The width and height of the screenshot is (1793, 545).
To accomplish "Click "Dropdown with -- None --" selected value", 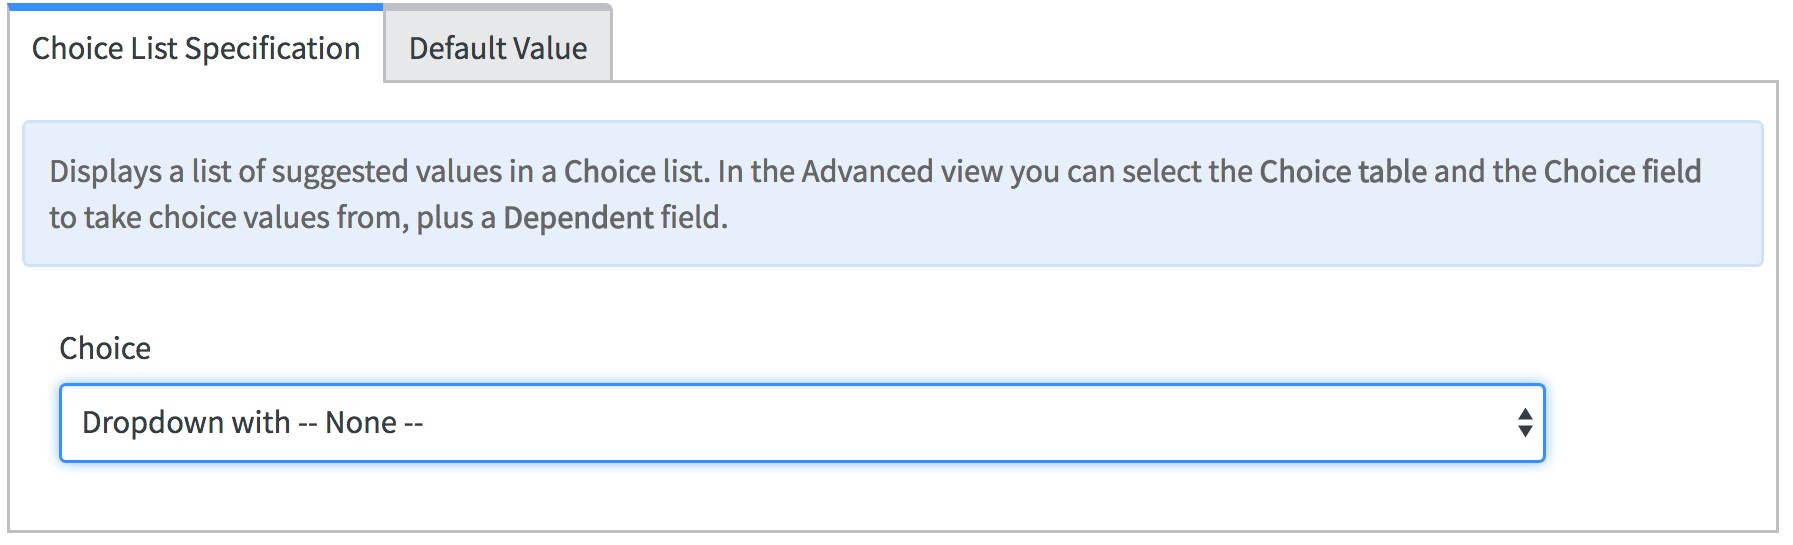I will (x=253, y=423).
